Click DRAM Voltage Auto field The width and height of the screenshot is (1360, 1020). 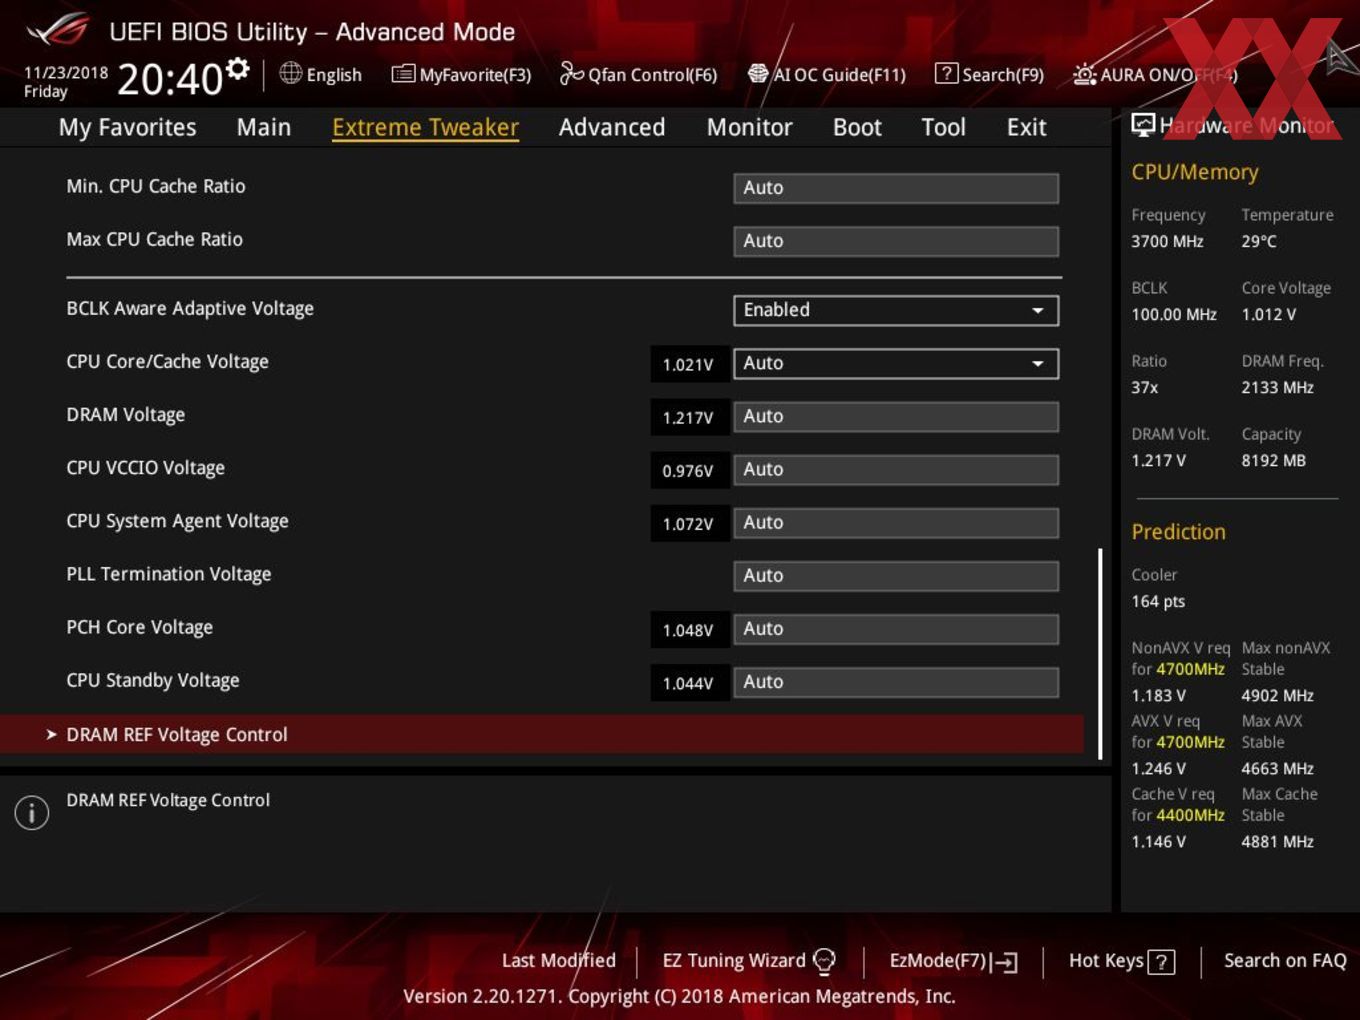point(896,416)
